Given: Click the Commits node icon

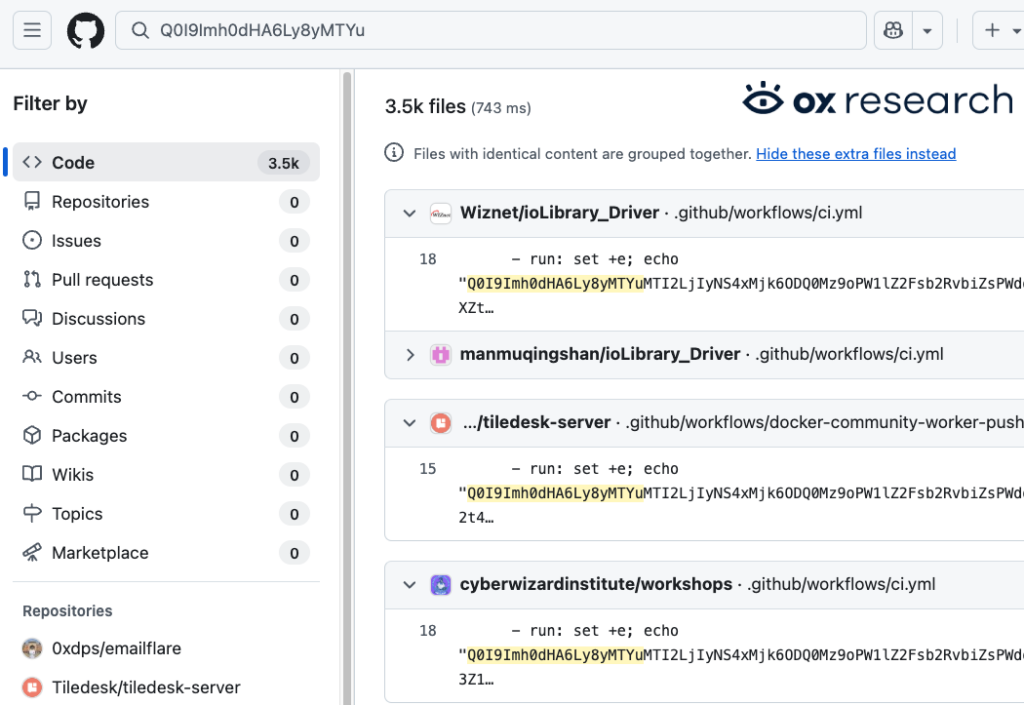Looking at the screenshot, I should [x=32, y=396].
